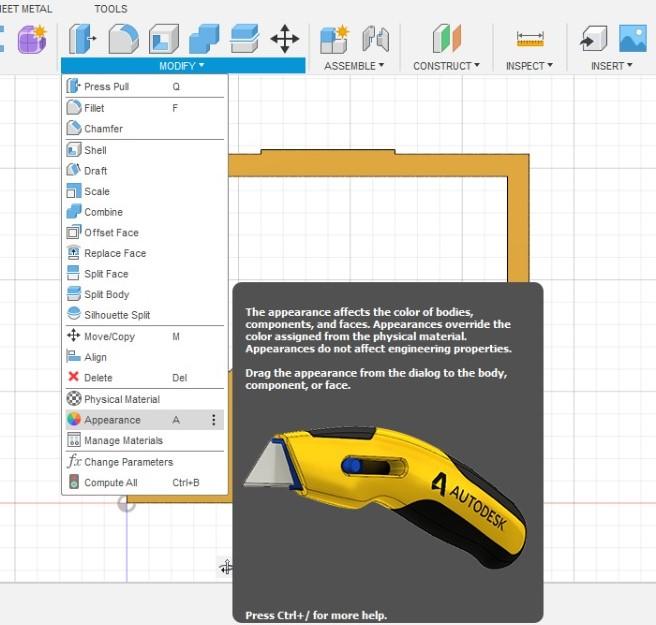Viewport: 656px width, 625px height.
Task: Choose Compute All menu entry
Action: point(144,482)
